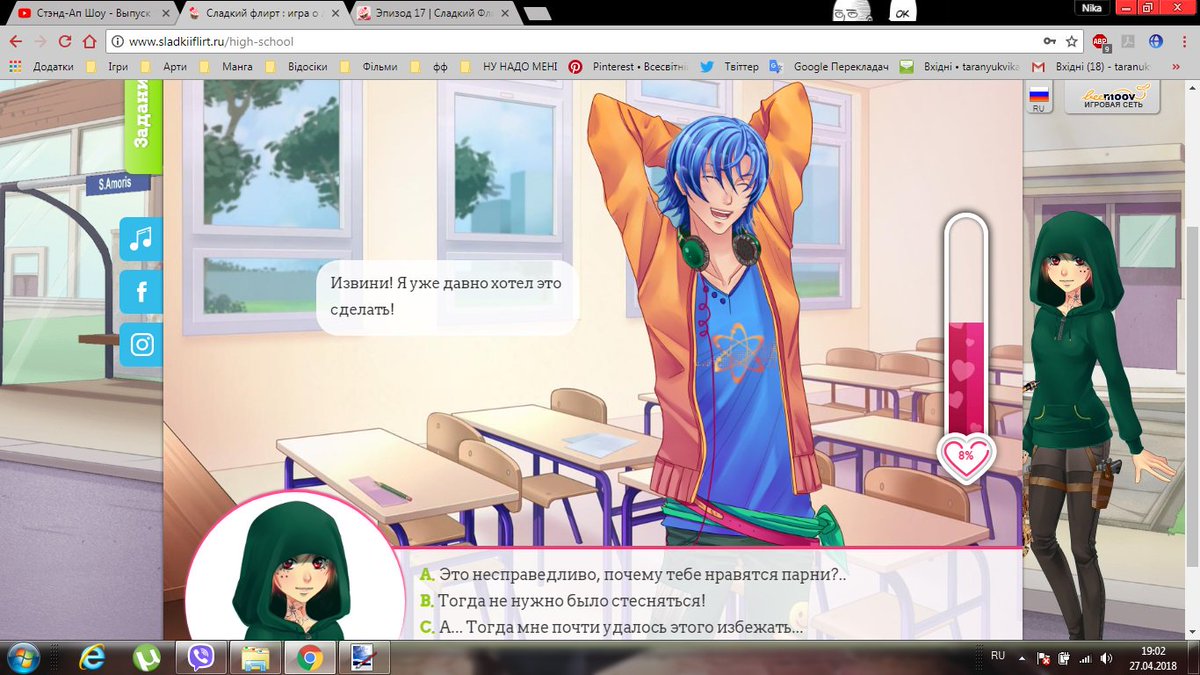Go forward in browser history
The image size is (1200, 675).
(x=40, y=42)
